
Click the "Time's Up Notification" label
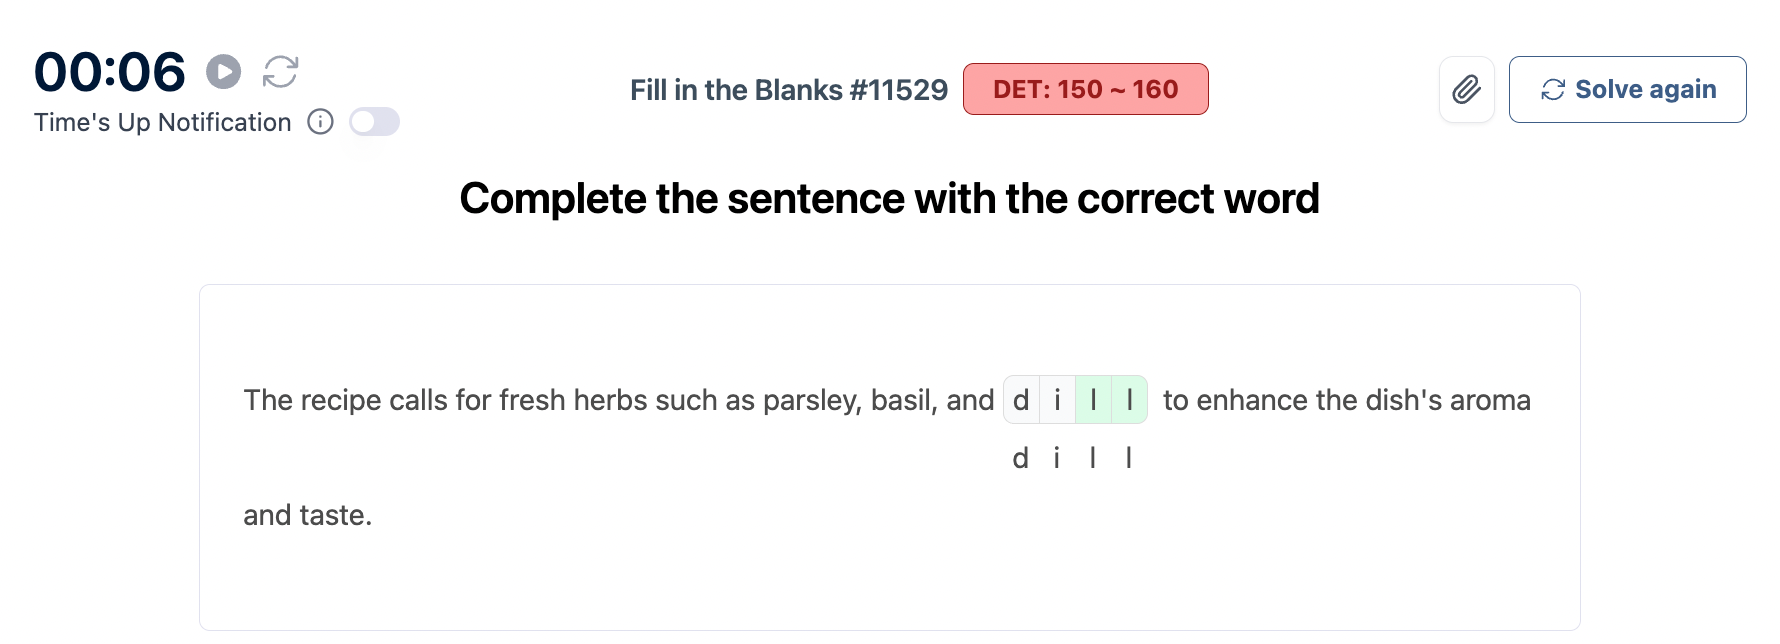pos(162,122)
